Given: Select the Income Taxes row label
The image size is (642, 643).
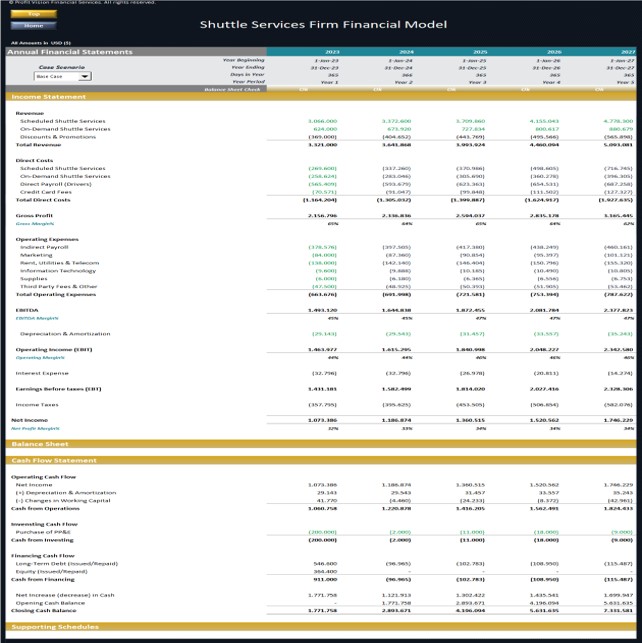Looking at the screenshot, I should tap(37, 405).
